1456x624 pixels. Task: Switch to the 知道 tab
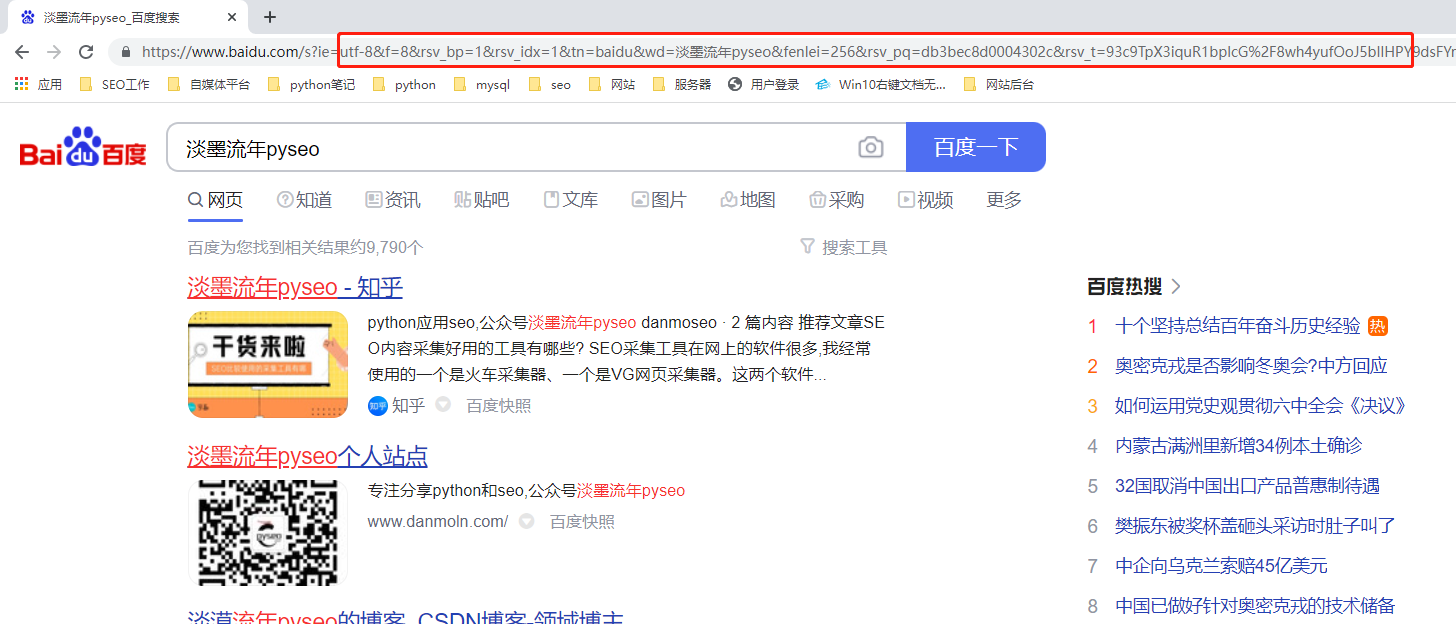(x=304, y=200)
